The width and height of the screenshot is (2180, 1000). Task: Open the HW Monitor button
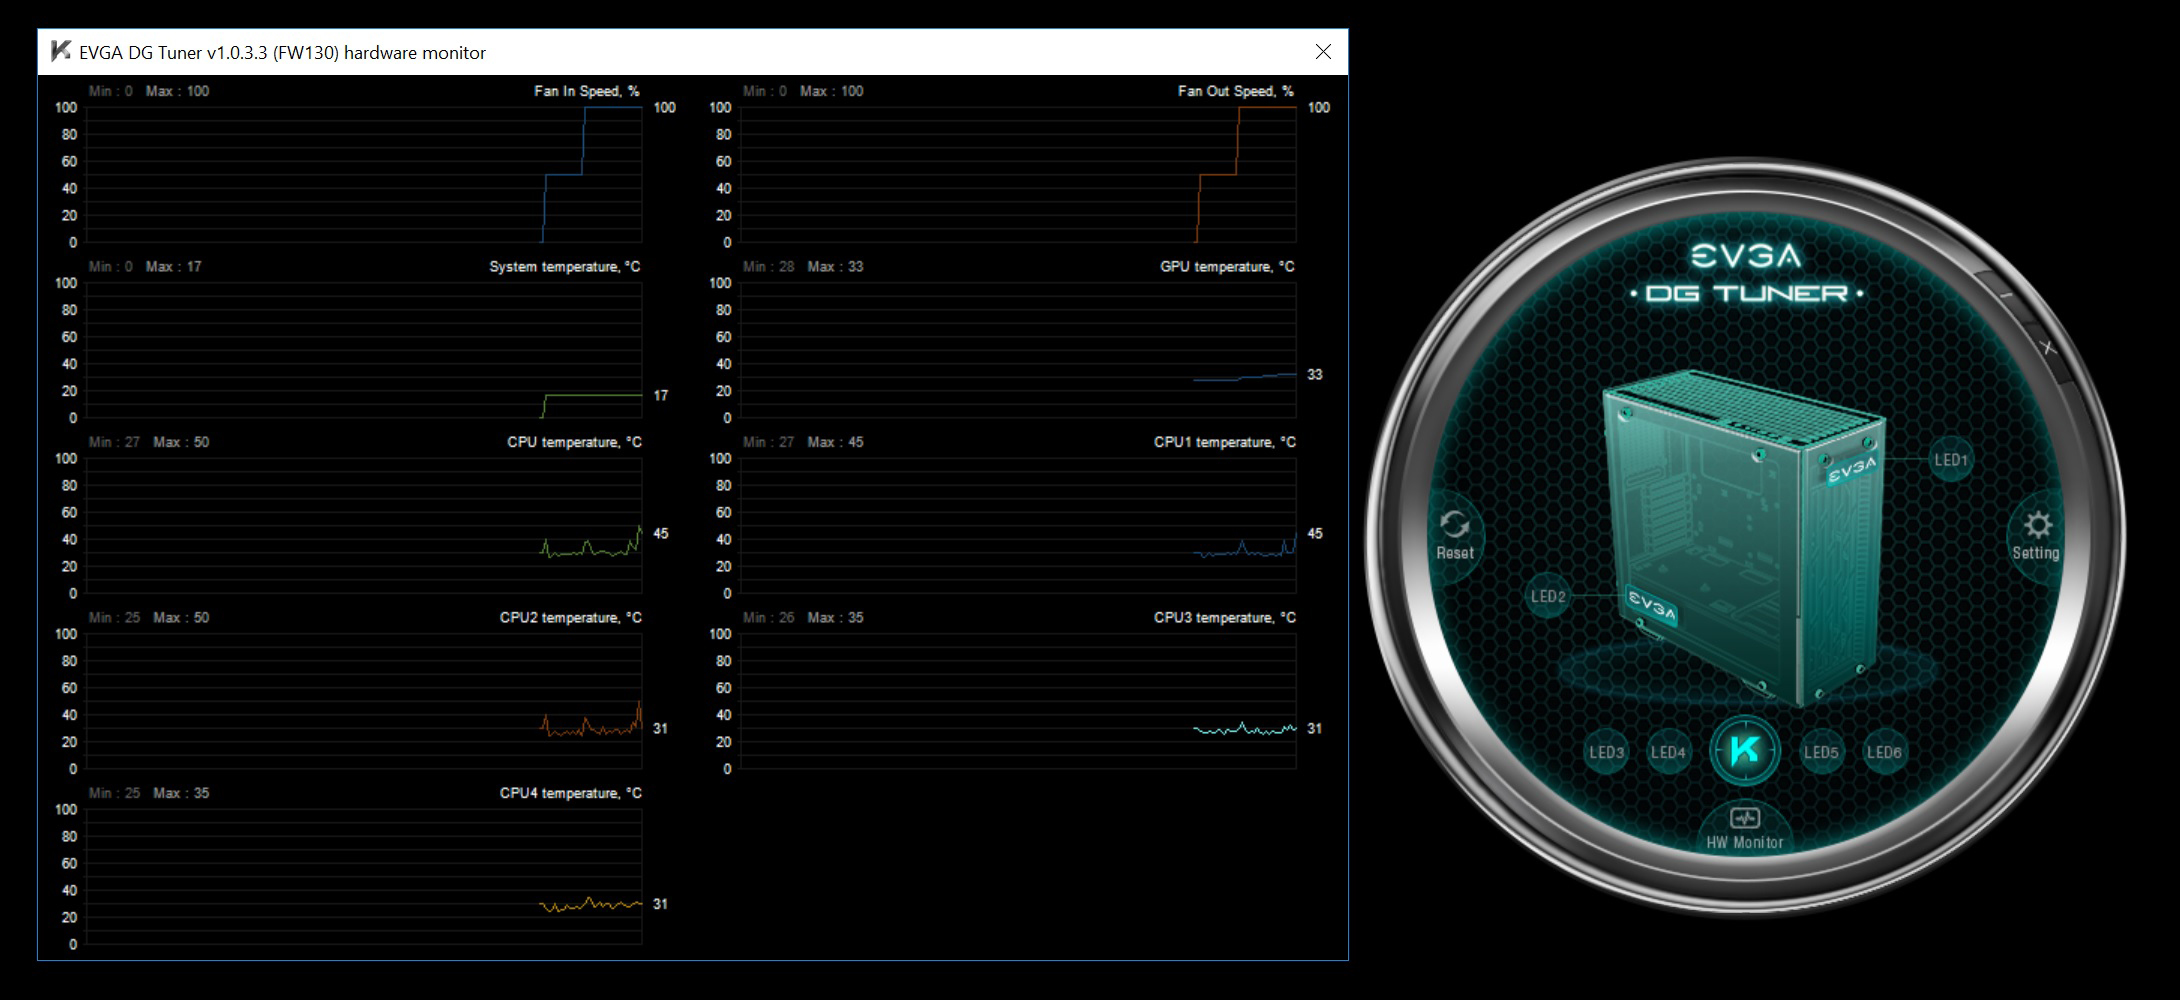point(1745,829)
